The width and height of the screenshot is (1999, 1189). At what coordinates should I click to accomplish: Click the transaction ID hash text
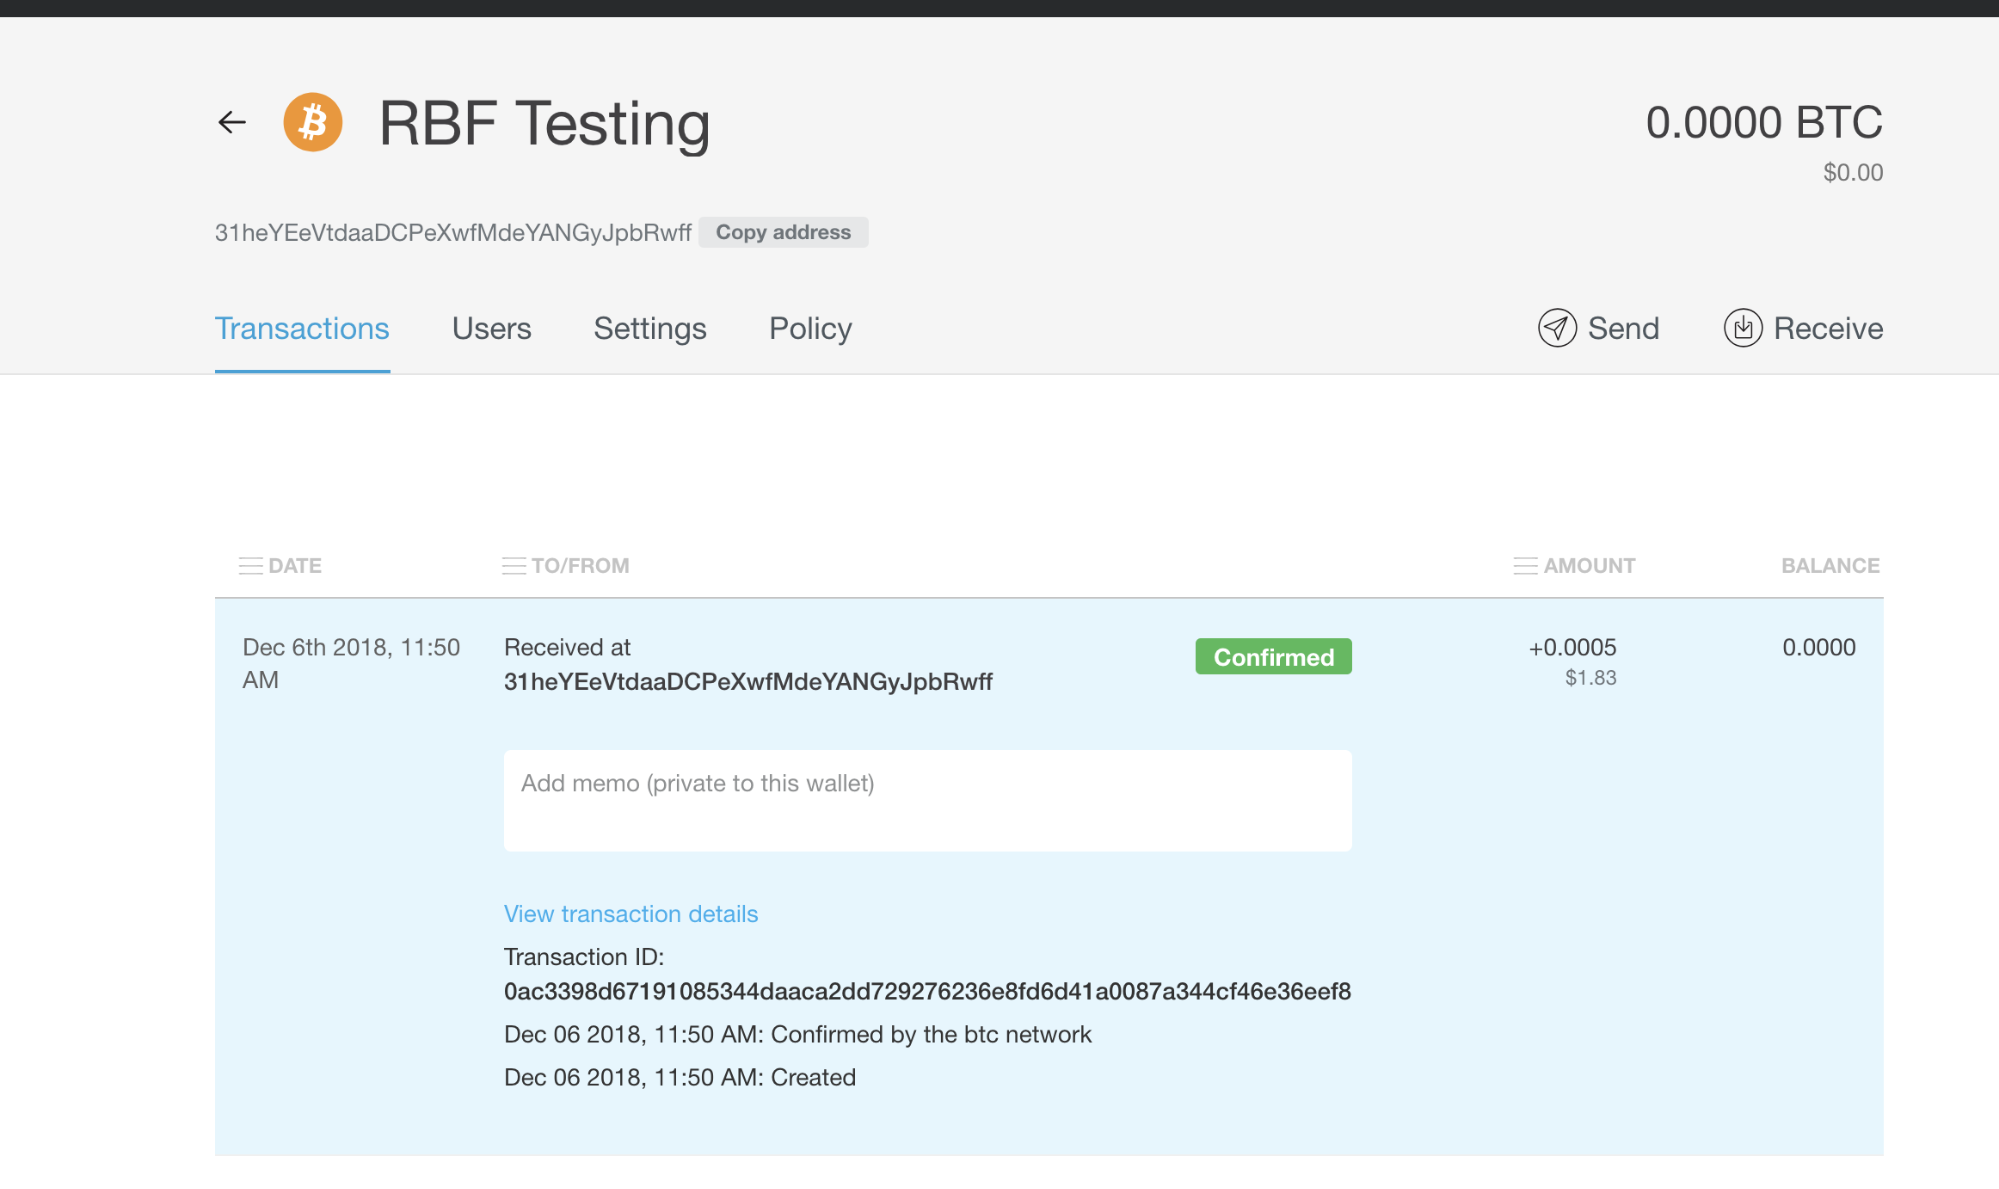point(928,991)
